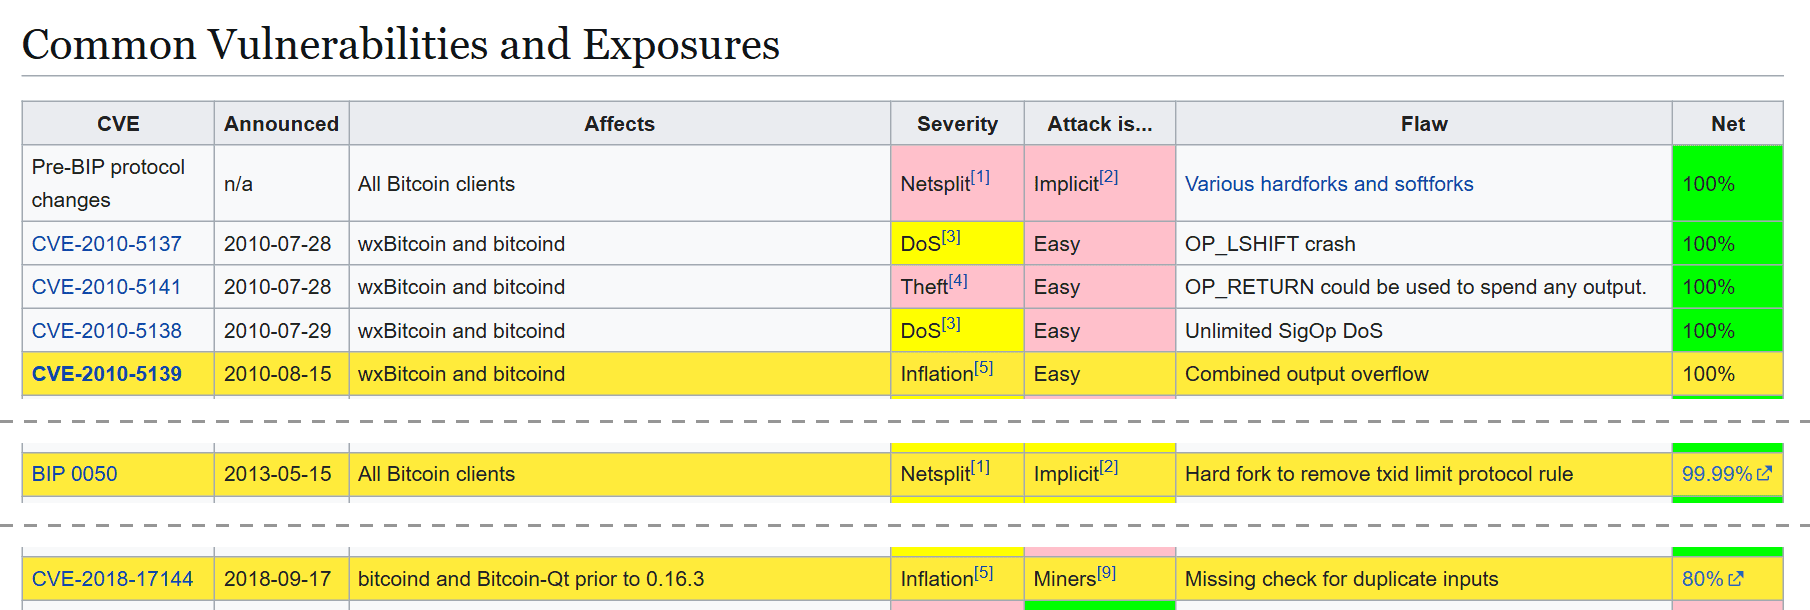This screenshot has height=610, width=1810.
Task: Click 'wxBitcoin and bitcoind' in CVE-2010-5139 row
Action: (461, 374)
